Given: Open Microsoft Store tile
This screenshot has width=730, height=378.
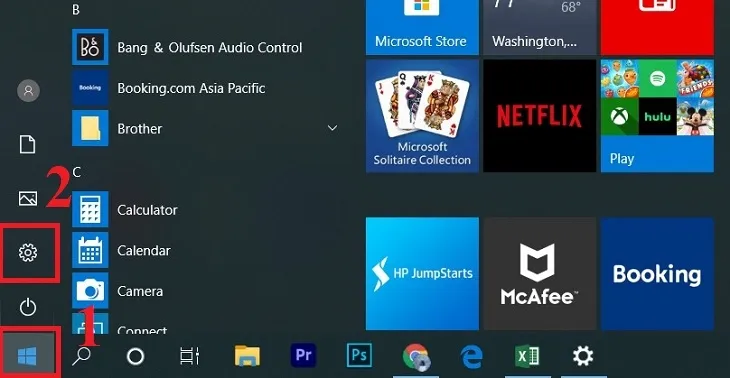Looking at the screenshot, I should pos(422,27).
